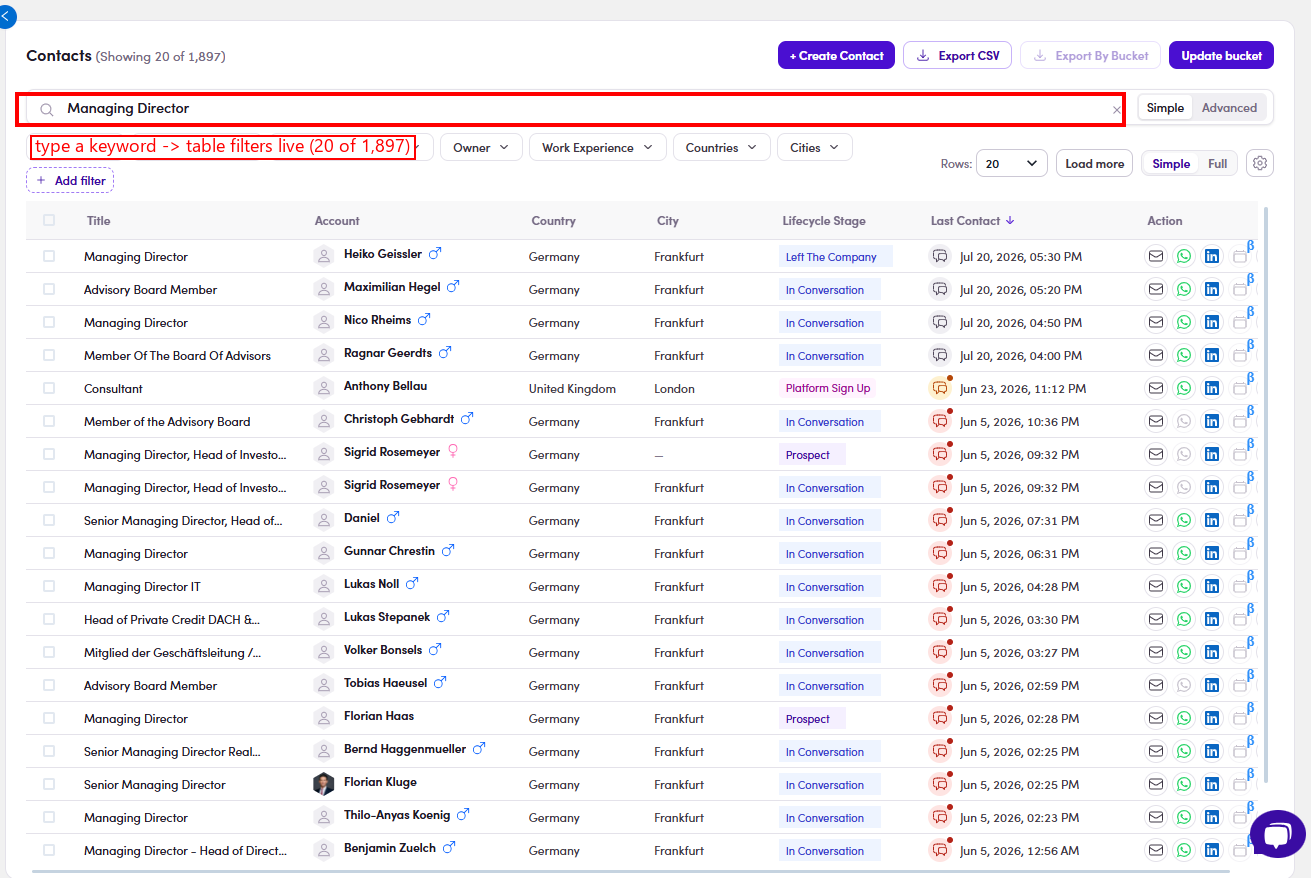Click the Lifecycle Stage column header
The height and width of the screenshot is (878, 1311).
824,221
